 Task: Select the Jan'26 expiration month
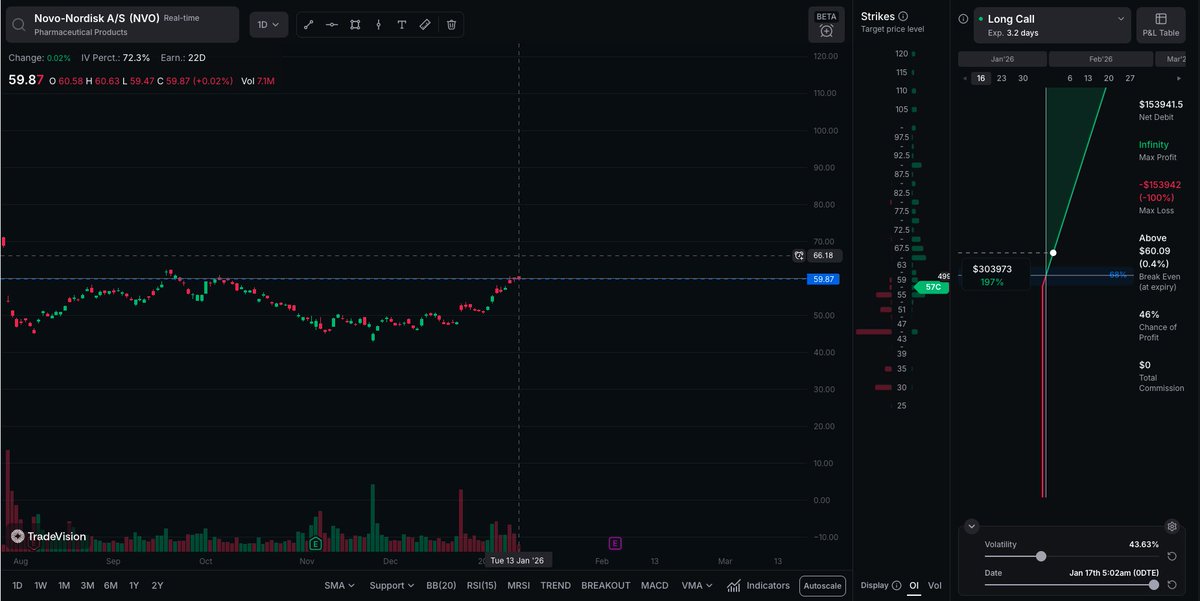(x=1002, y=59)
